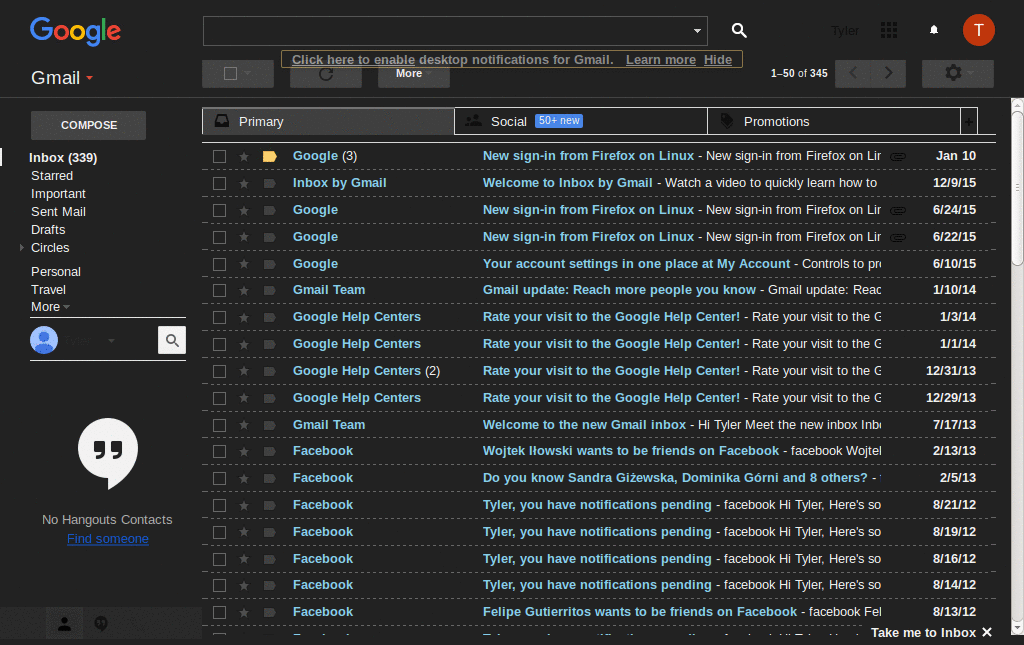Click the Find someone link
This screenshot has height=645, width=1024.
point(107,538)
